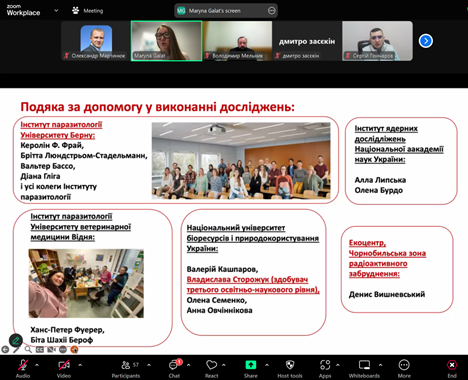Open the Zoom Workplace dropdown chevron

[x=56, y=11]
